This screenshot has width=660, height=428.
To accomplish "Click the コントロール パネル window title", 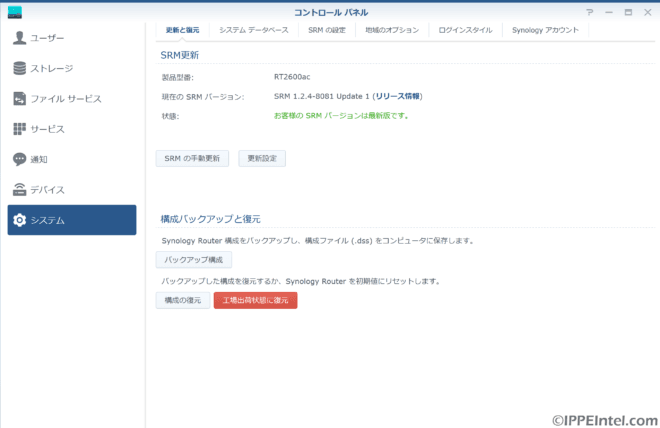I will click(x=331, y=13).
